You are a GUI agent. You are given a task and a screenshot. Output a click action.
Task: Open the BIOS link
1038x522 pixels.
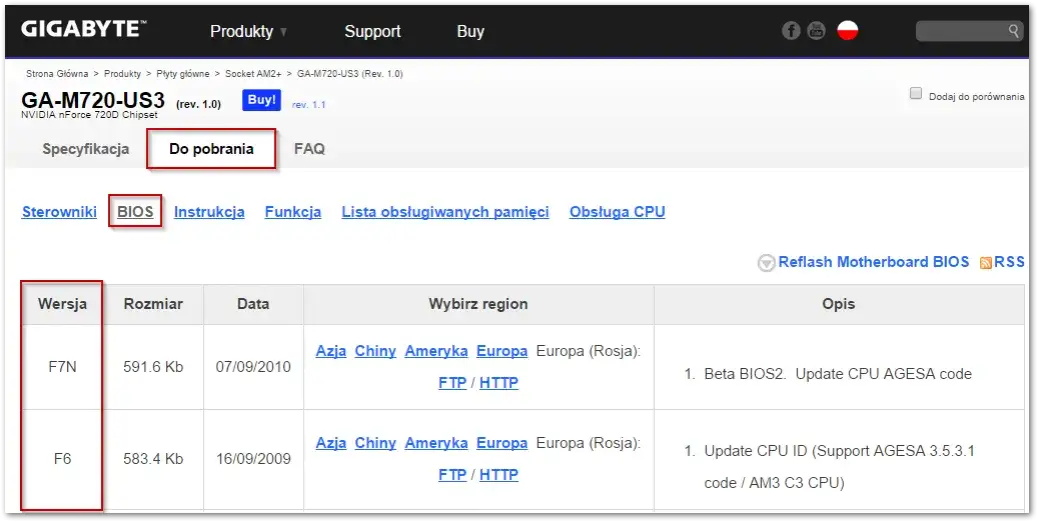click(x=135, y=212)
